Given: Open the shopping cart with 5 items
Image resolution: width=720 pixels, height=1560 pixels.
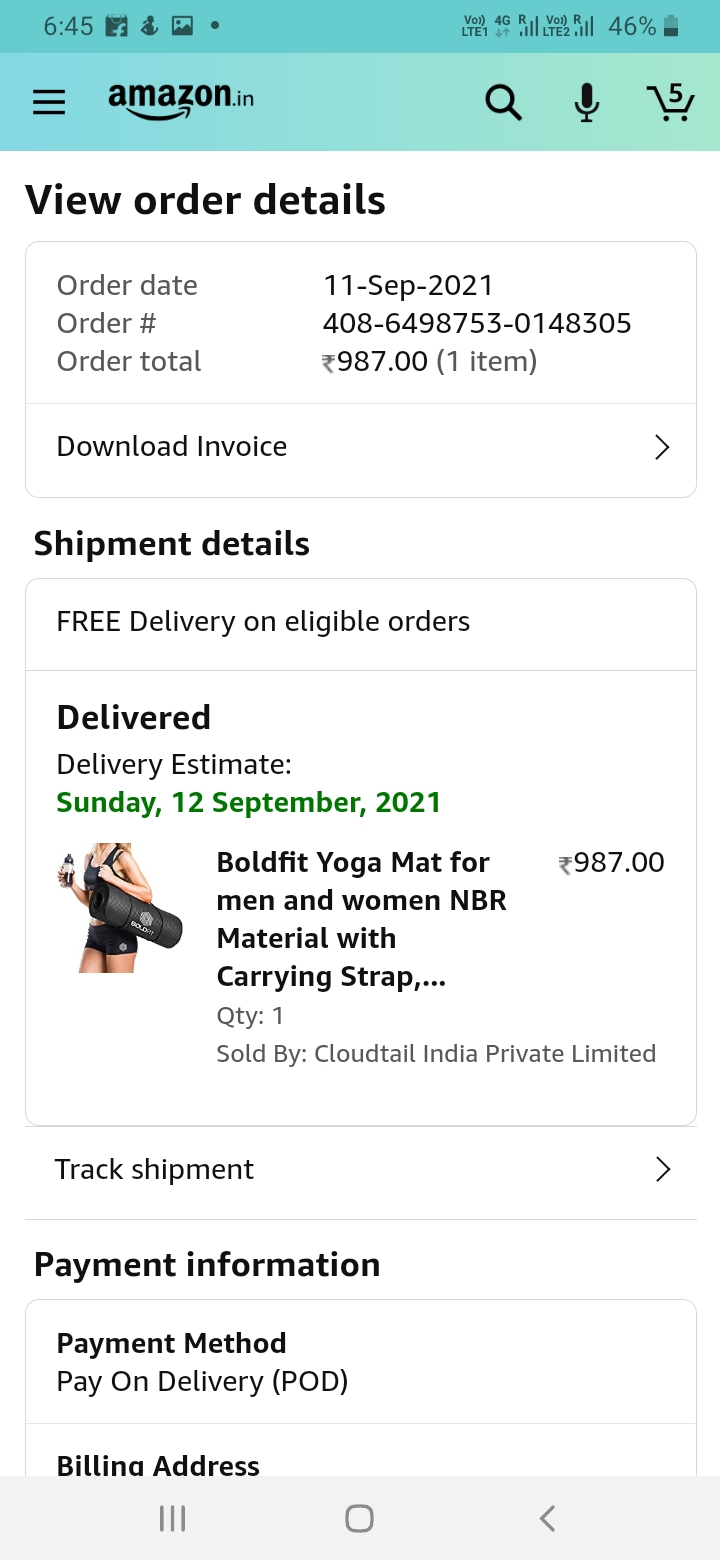Looking at the screenshot, I should click(669, 102).
